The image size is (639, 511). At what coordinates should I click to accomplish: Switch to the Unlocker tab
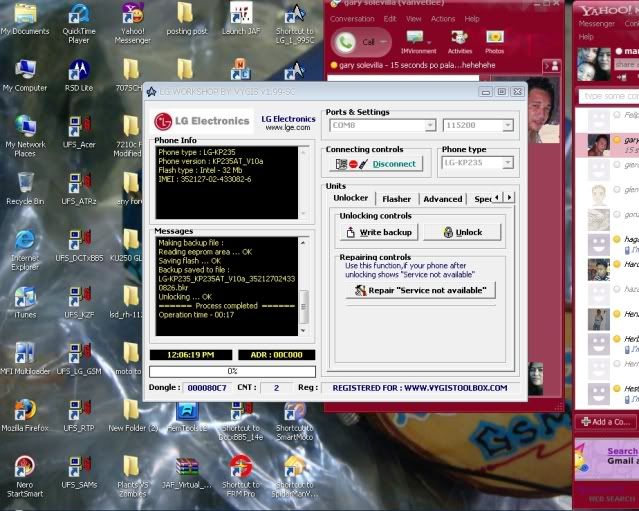(x=350, y=198)
